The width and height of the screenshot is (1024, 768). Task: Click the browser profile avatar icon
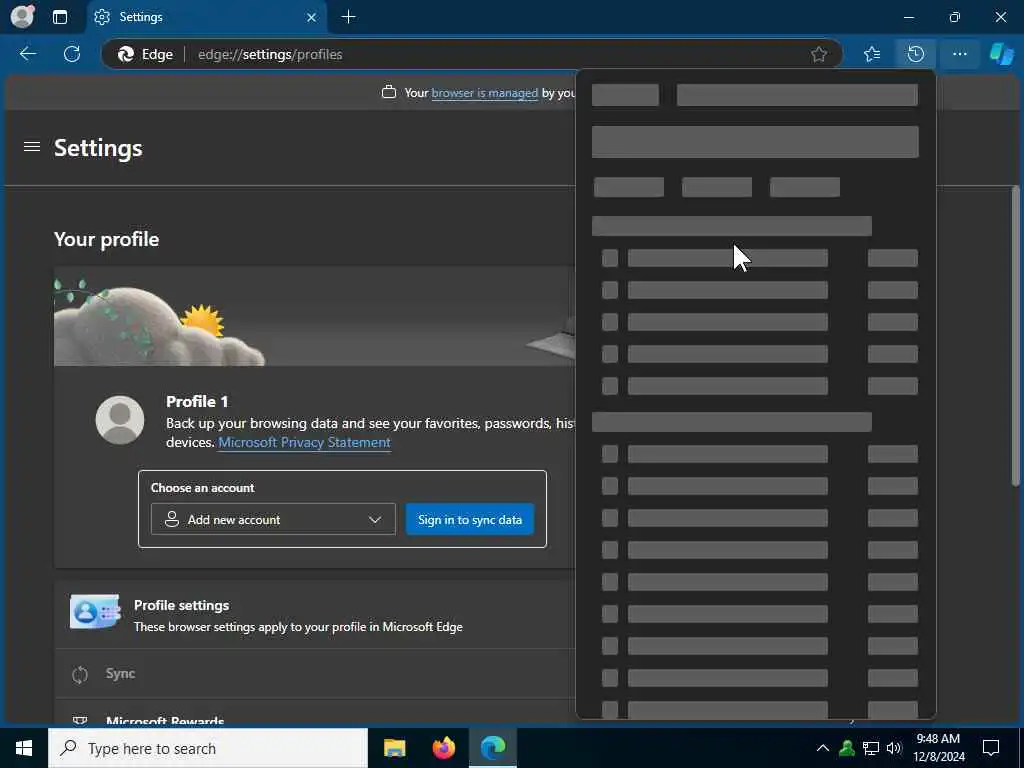click(22, 17)
